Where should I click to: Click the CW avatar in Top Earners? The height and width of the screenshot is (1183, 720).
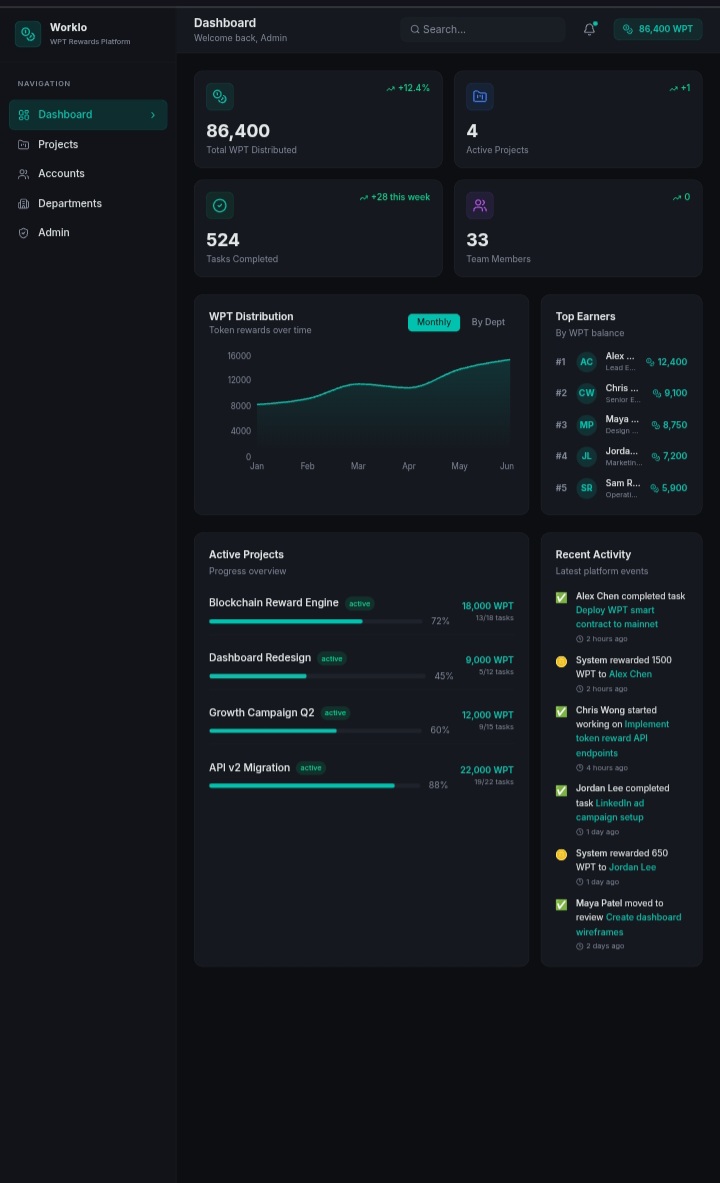586,393
